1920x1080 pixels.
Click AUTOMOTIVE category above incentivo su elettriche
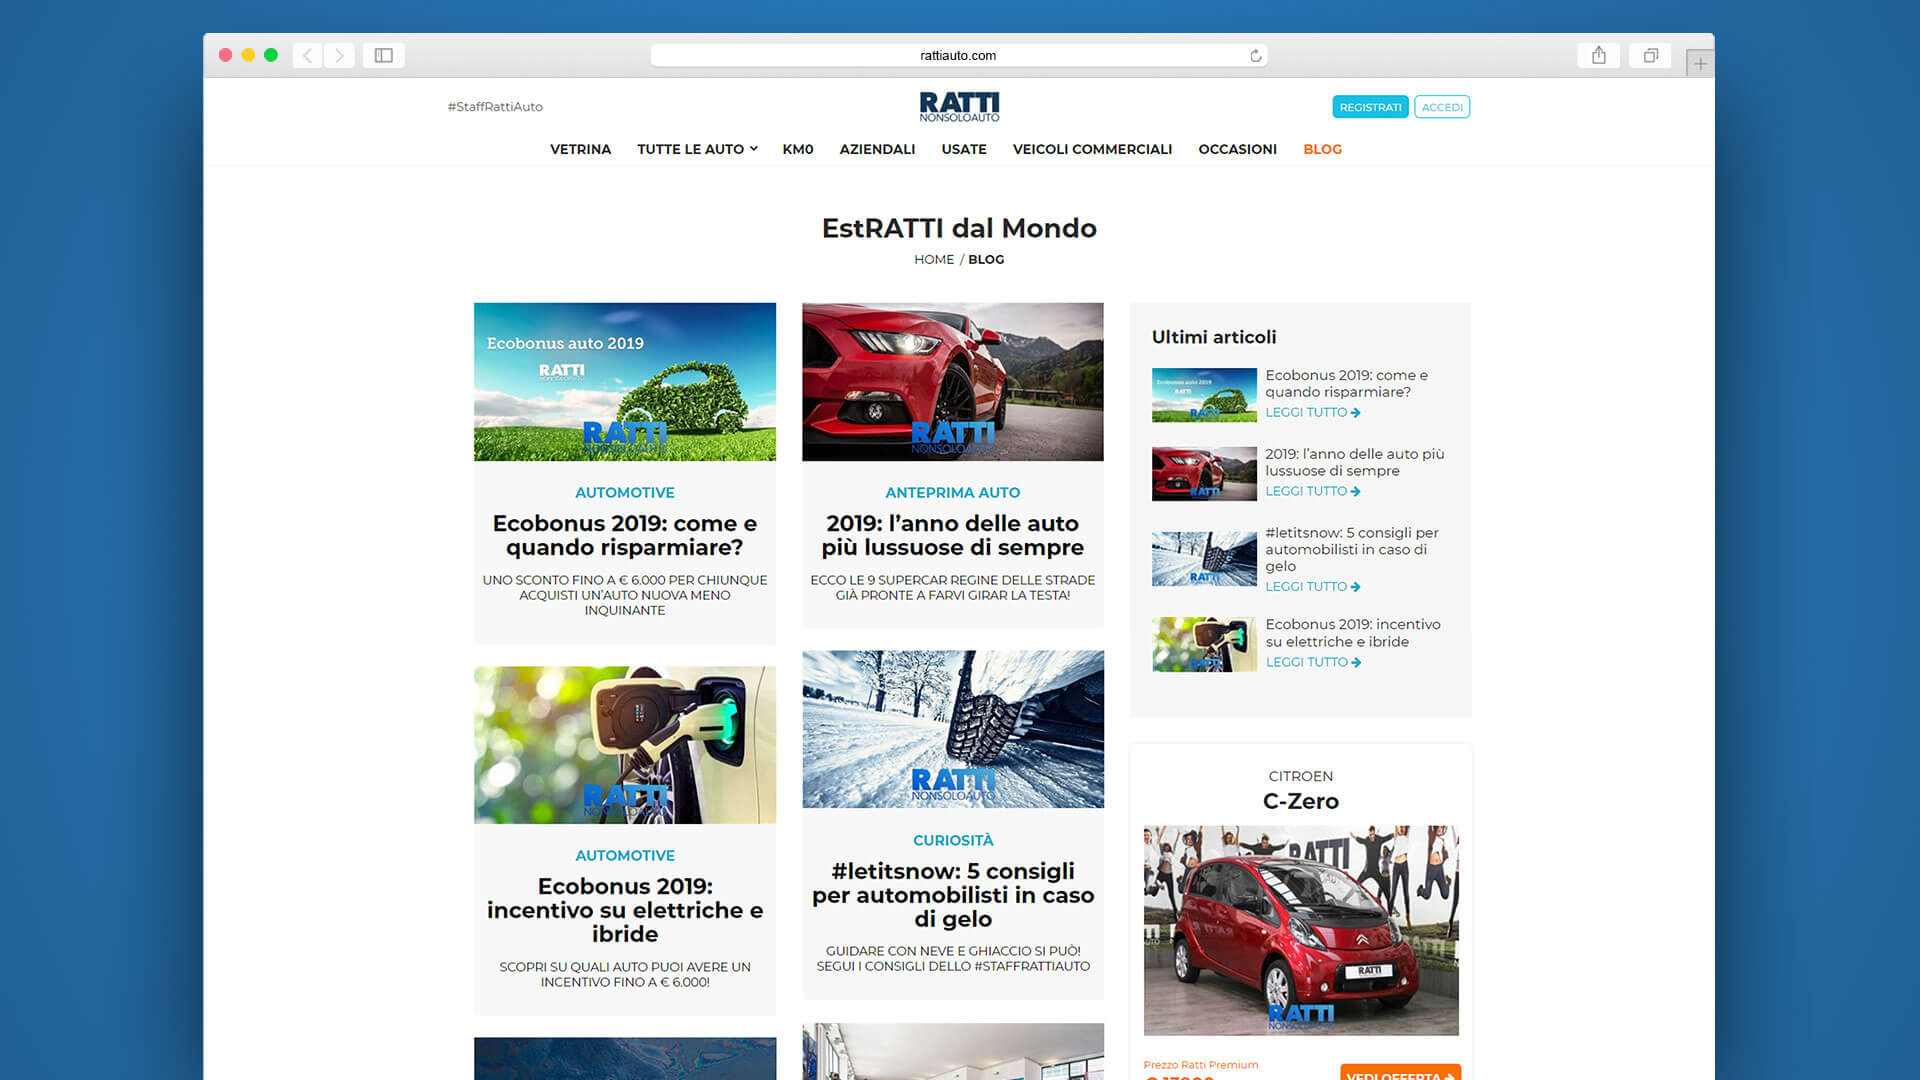pyautogui.click(x=625, y=855)
